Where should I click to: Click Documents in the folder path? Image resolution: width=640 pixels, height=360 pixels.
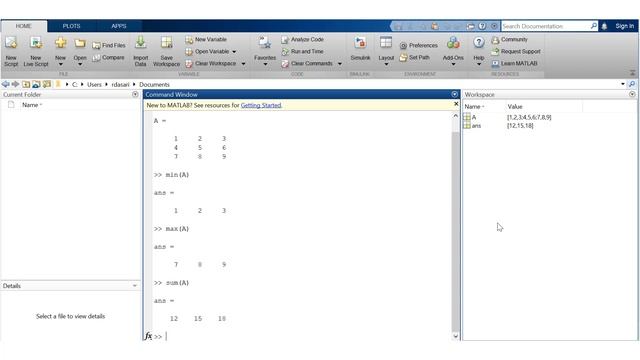click(154, 84)
